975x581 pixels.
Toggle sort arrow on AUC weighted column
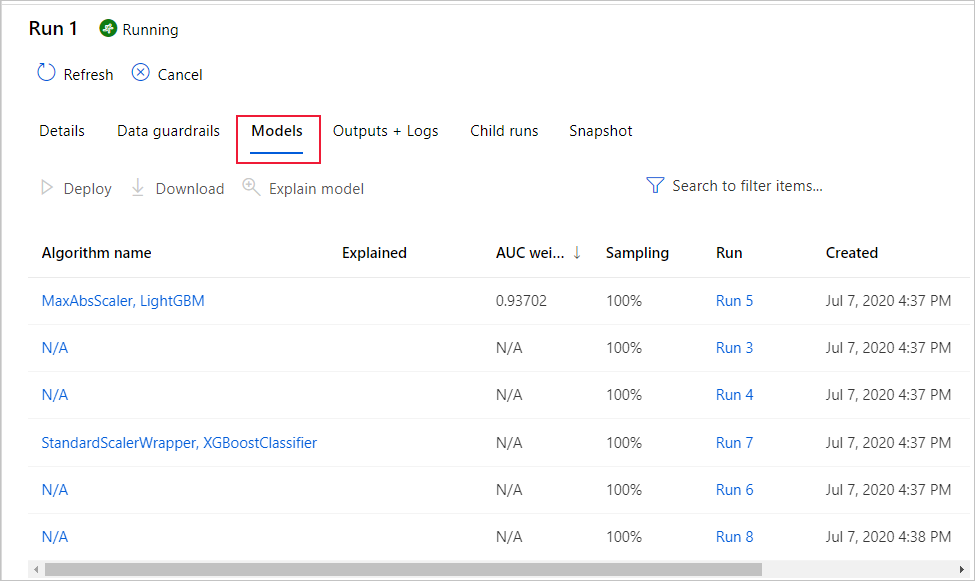[x=577, y=253]
